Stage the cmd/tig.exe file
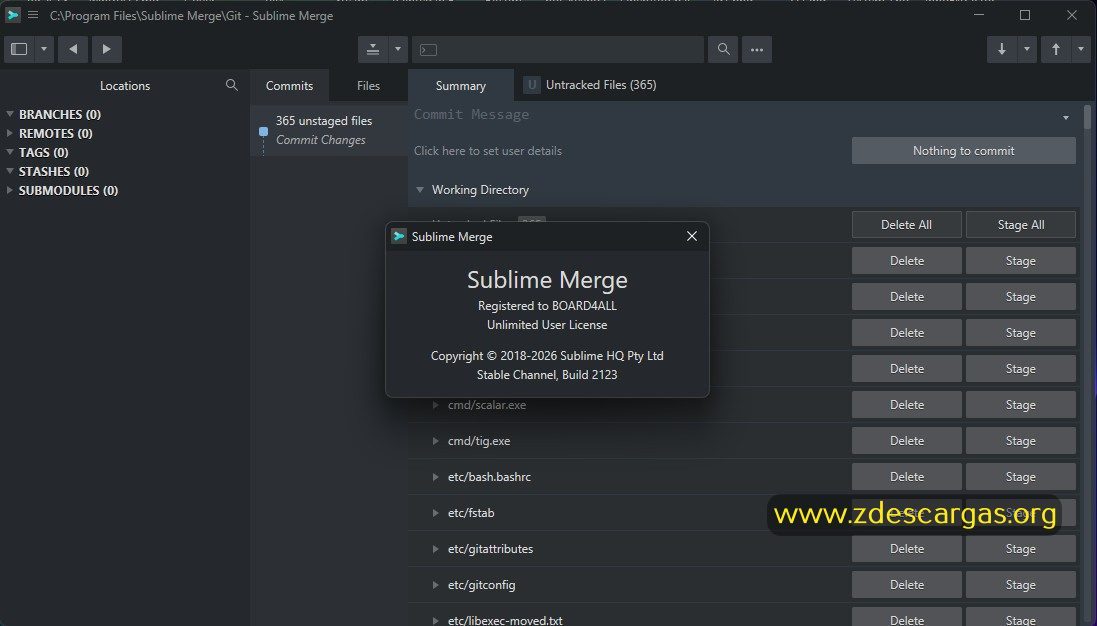The height and width of the screenshot is (626, 1097). pos(1021,441)
